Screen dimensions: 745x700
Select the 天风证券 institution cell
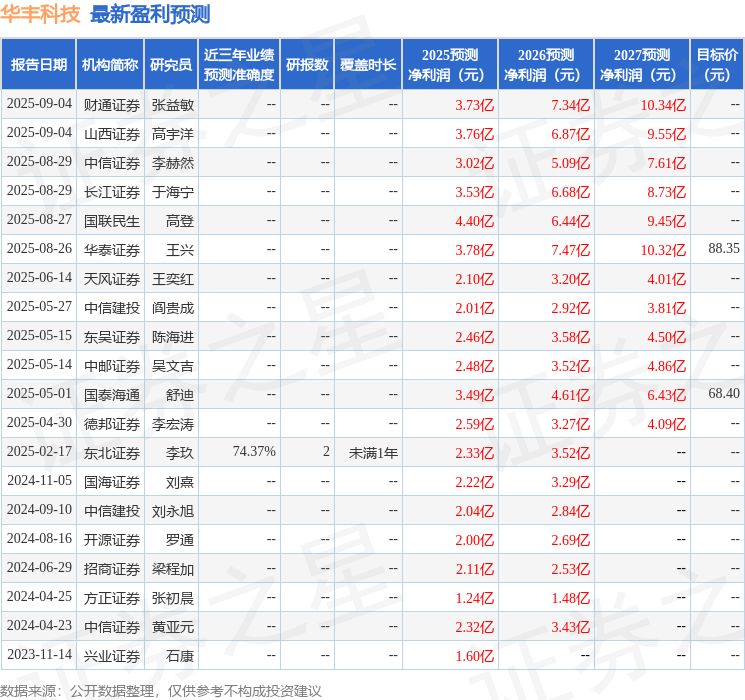pos(112,279)
